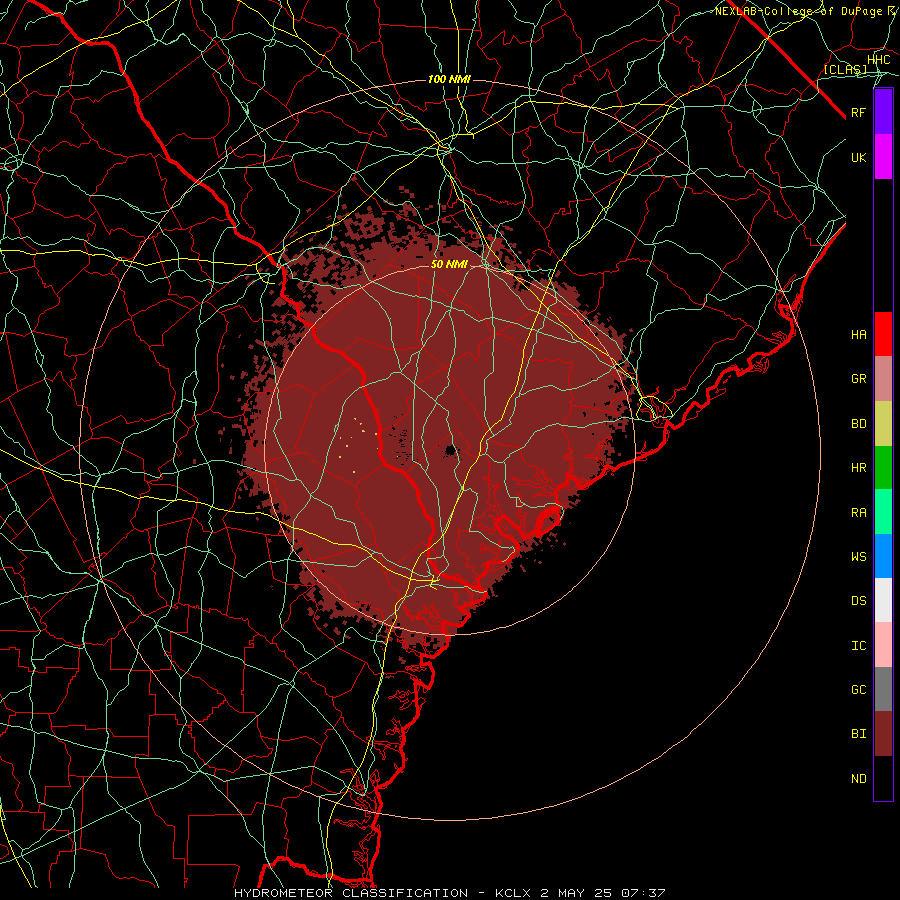Click 'HYDROMETEOR CLASSIFICATION' caption text
This screenshot has width=900, height=900.
pos(351,893)
